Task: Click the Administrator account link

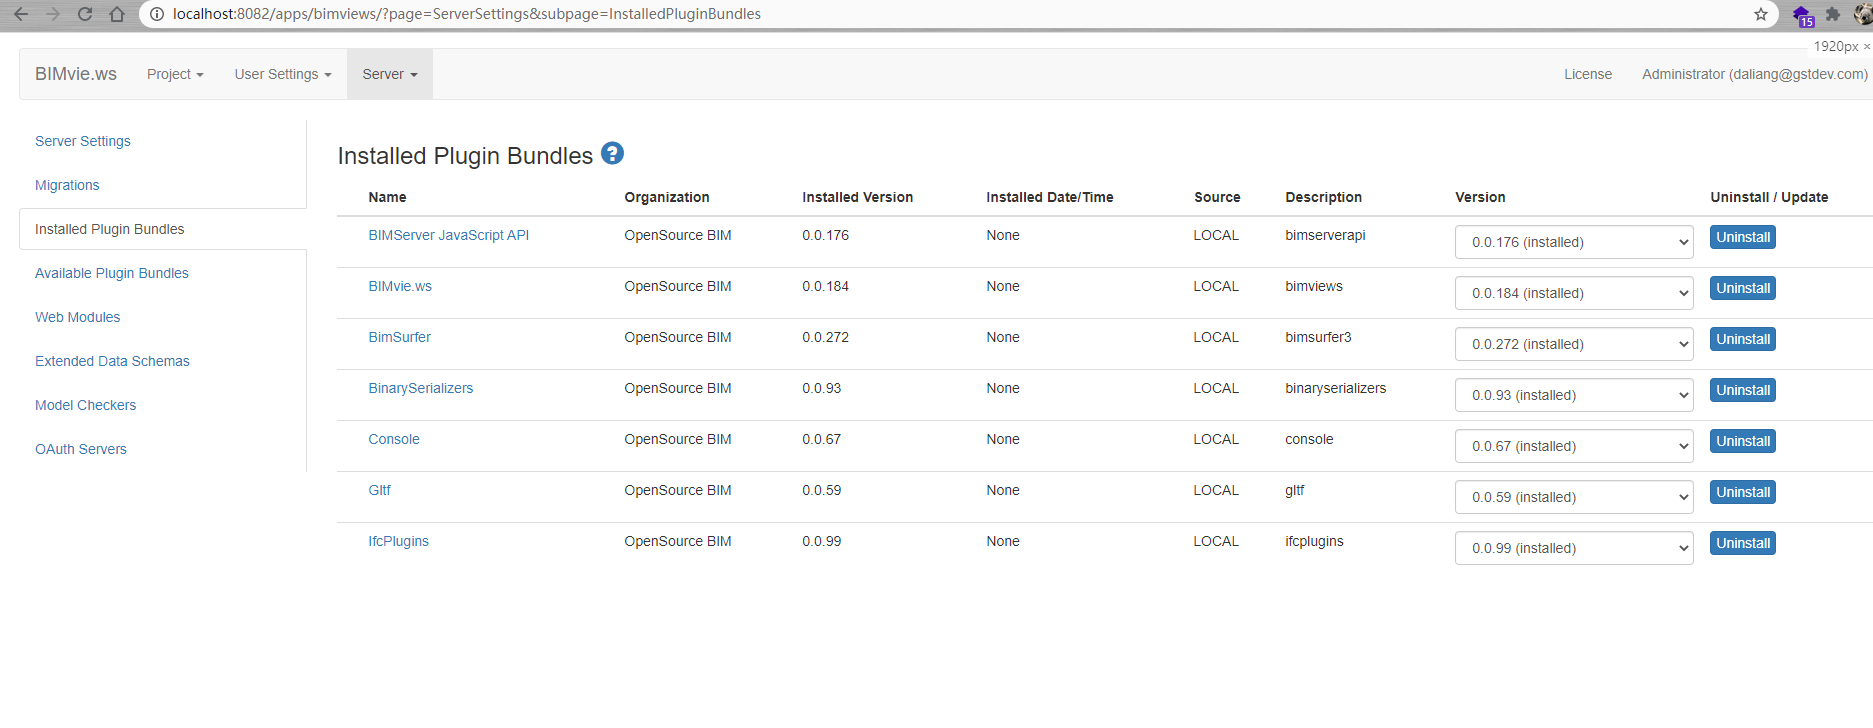Action: point(1754,74)
